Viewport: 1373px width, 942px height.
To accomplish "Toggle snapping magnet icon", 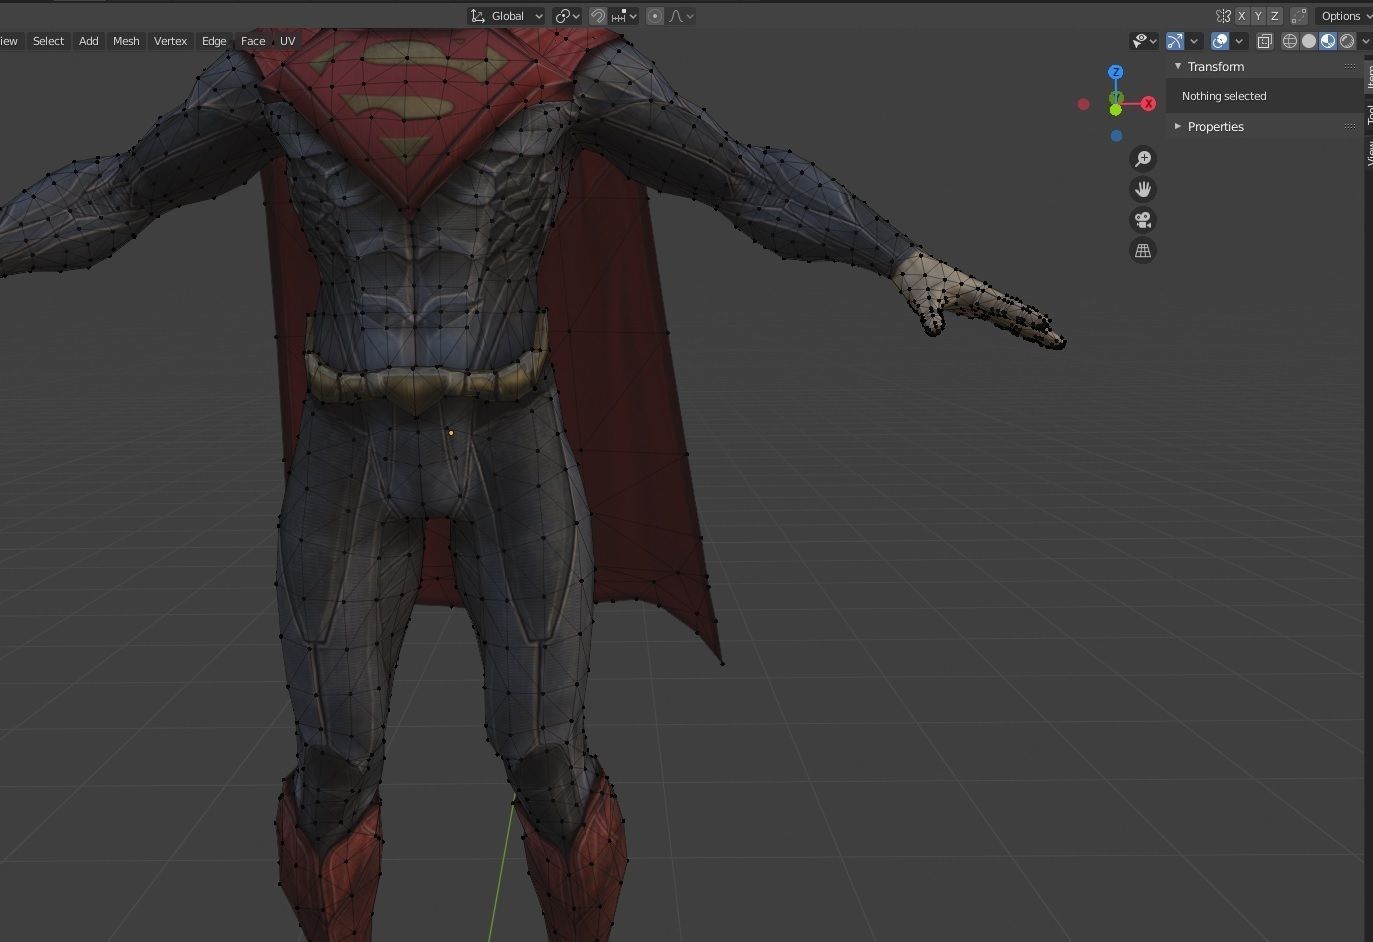I will coord(597,16).
